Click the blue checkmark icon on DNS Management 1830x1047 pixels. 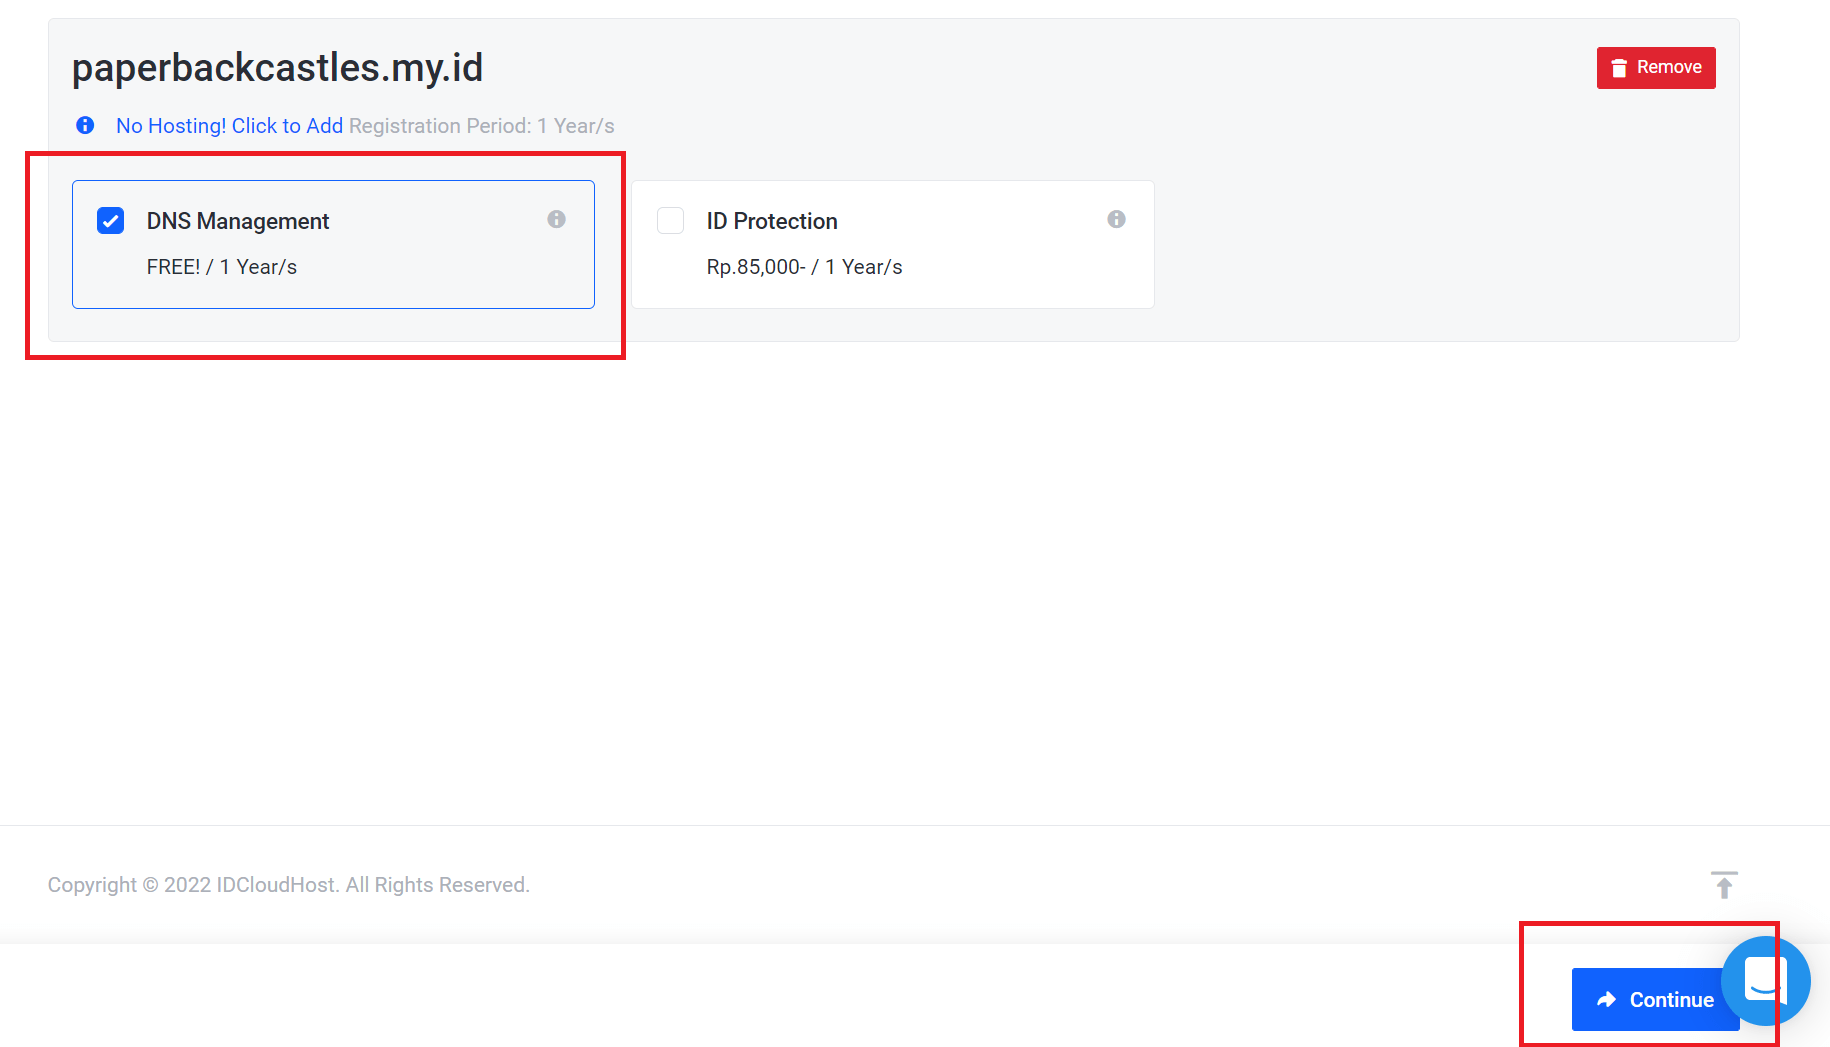pyautogui.click(x=110, y=220)
